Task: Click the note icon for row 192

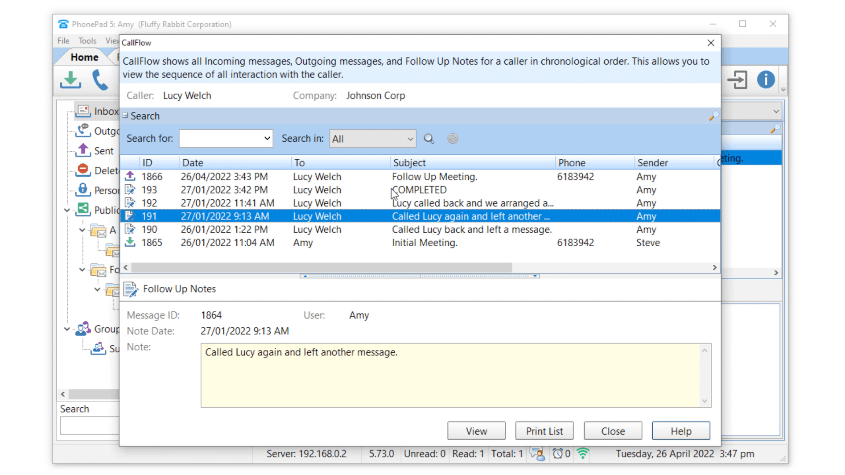Action: (130, 203)
